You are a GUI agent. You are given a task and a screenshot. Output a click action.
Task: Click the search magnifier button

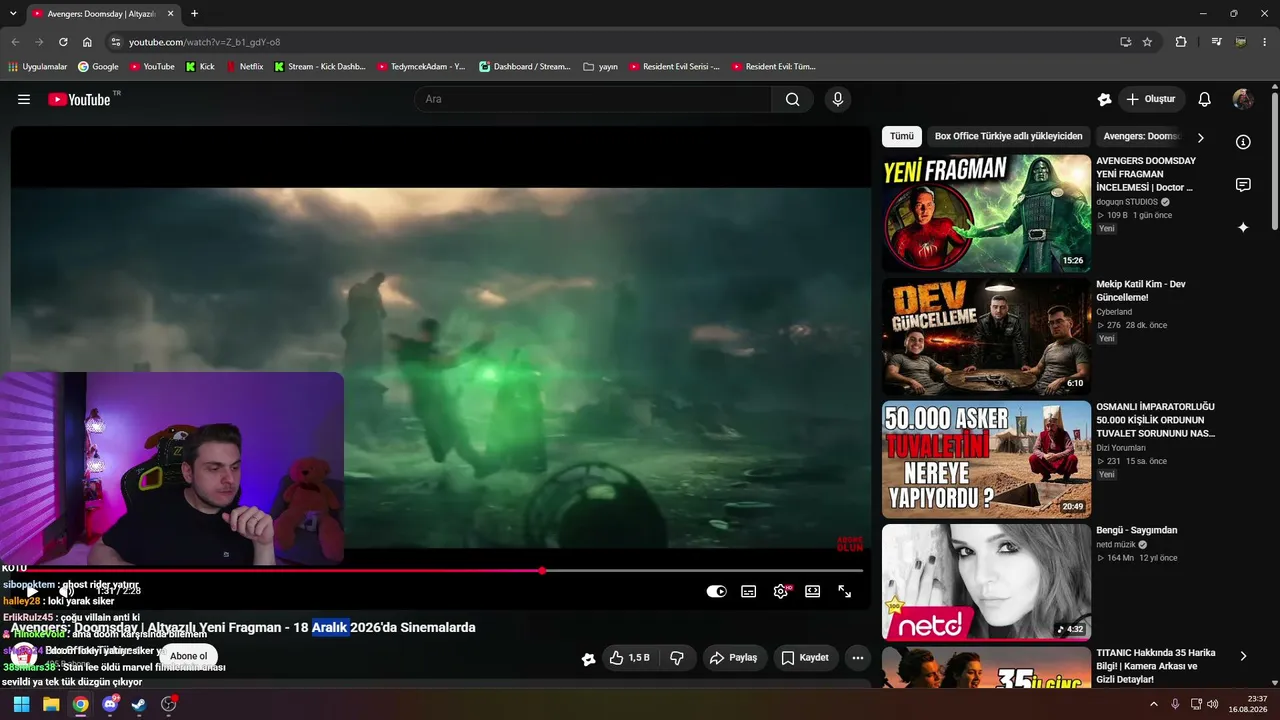tap(792, 99)
